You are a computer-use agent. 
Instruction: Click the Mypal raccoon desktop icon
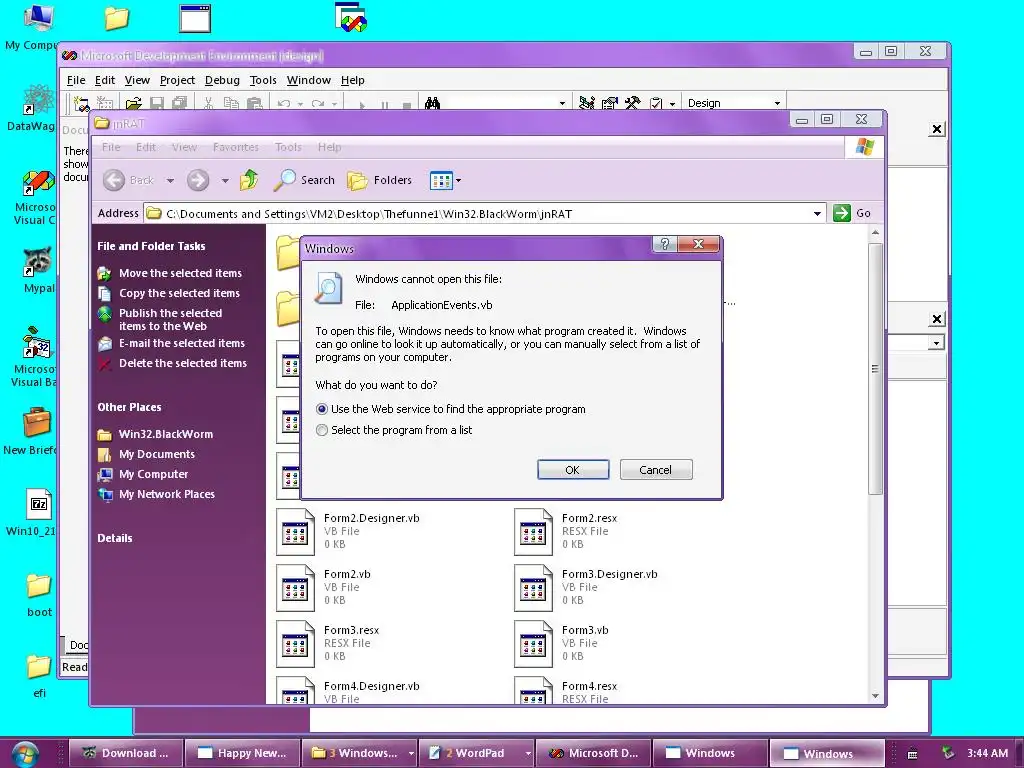click(38, 261)
